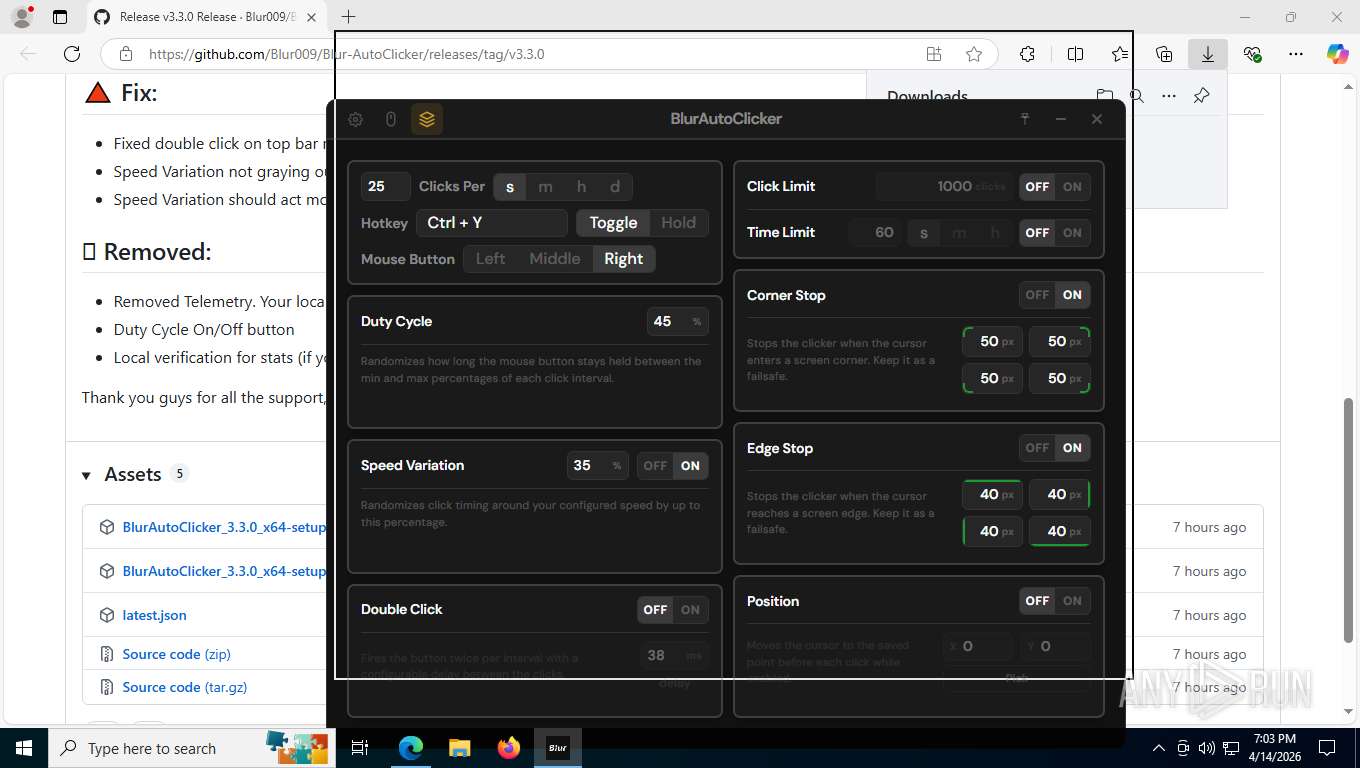The width and height of the screenshot is (1360, 768).
Task: Turn Time Limit ON
Action: (x=1072, y=233)
